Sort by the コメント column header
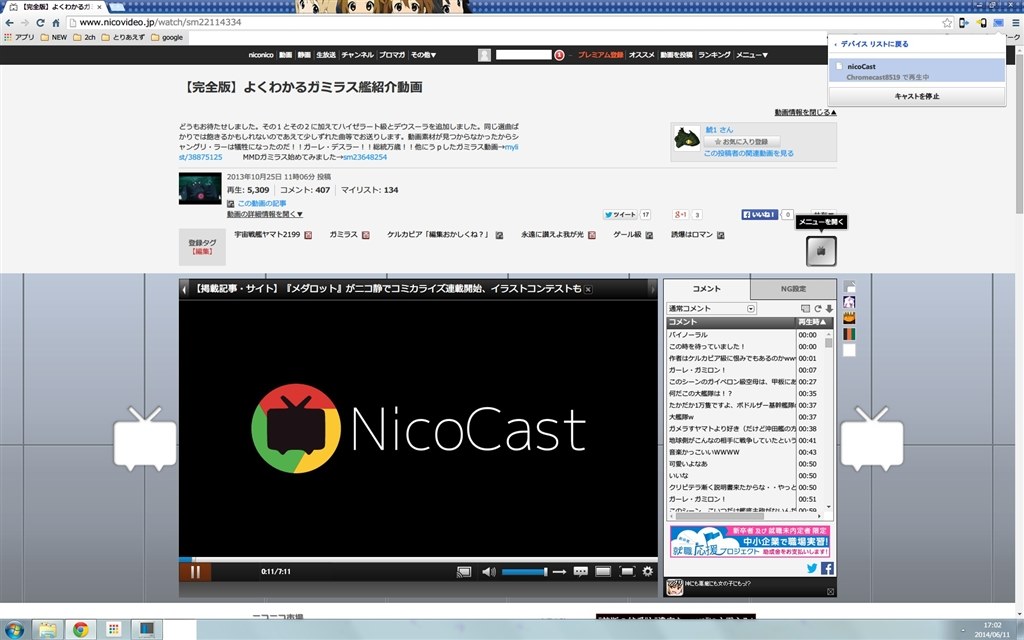1024x640 pixels. click(x=731, y=322)
